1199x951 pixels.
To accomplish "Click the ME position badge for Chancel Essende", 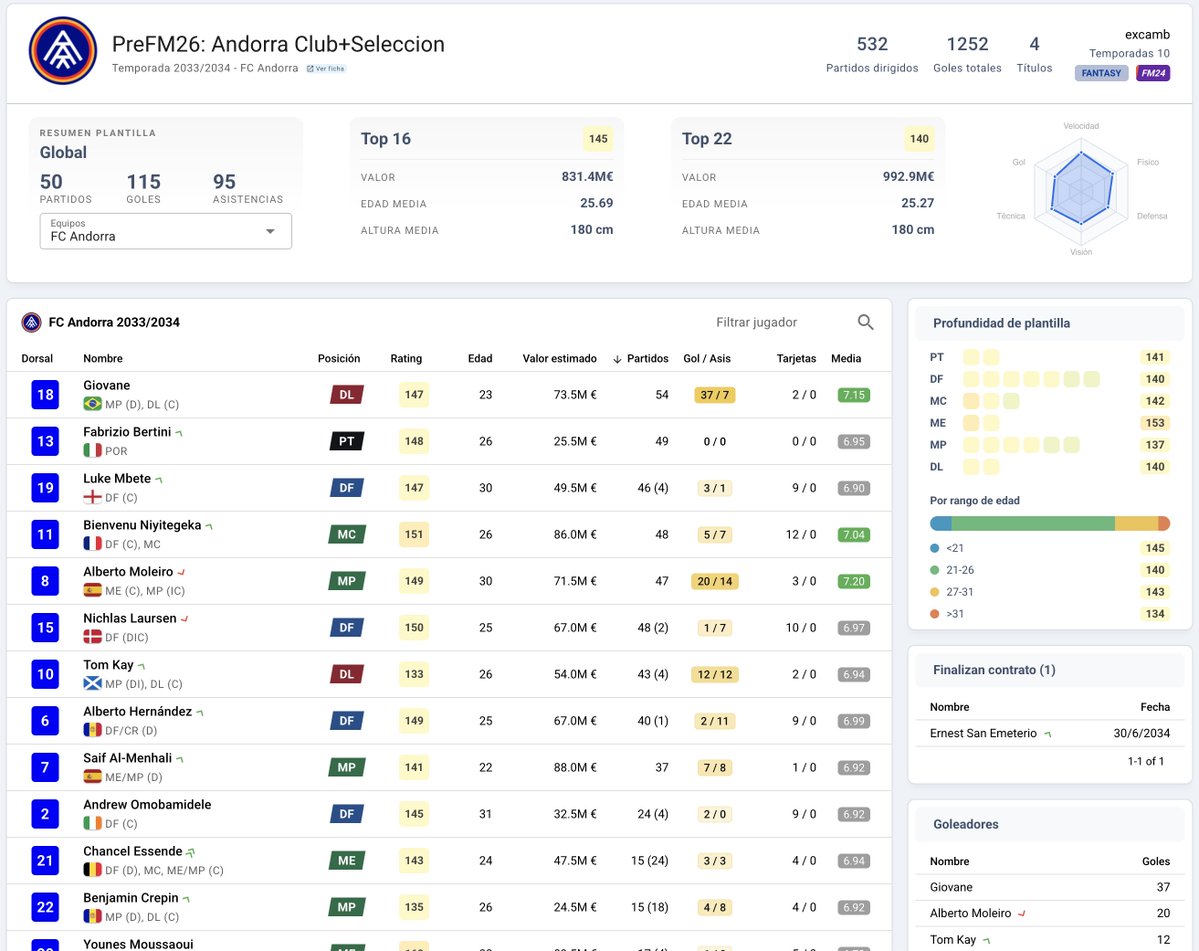I will 347,862.
